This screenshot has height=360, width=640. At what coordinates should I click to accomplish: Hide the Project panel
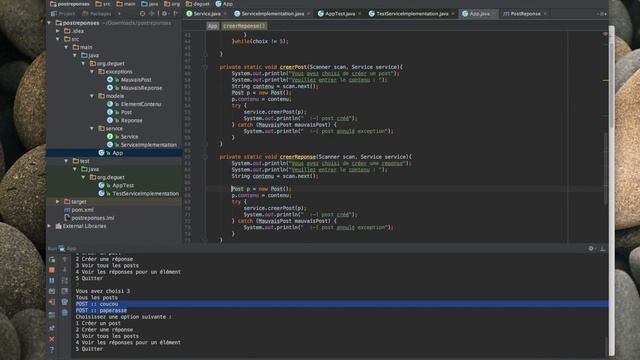176,13
